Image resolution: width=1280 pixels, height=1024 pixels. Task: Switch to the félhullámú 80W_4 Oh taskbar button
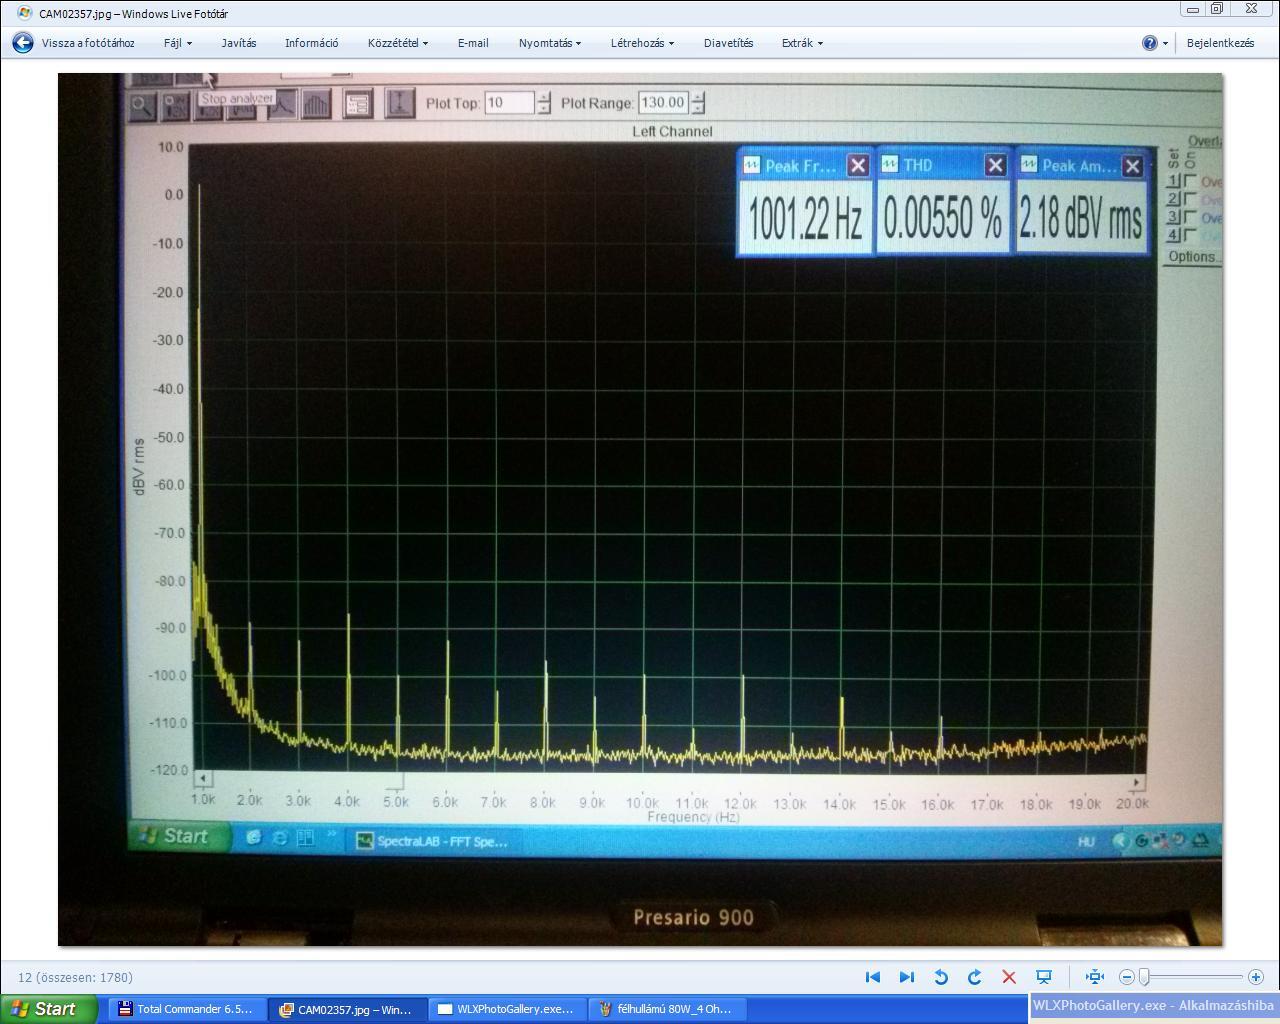pyautogui.click(x=667, y=1009)
